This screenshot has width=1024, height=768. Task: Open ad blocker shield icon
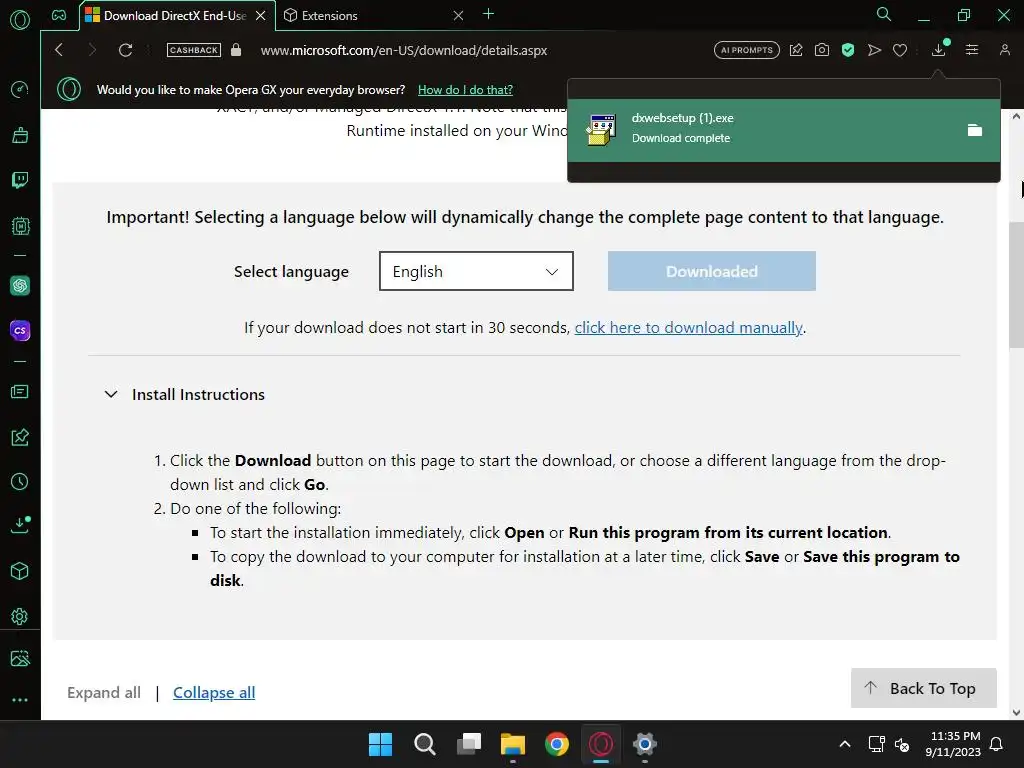[848, 50]
